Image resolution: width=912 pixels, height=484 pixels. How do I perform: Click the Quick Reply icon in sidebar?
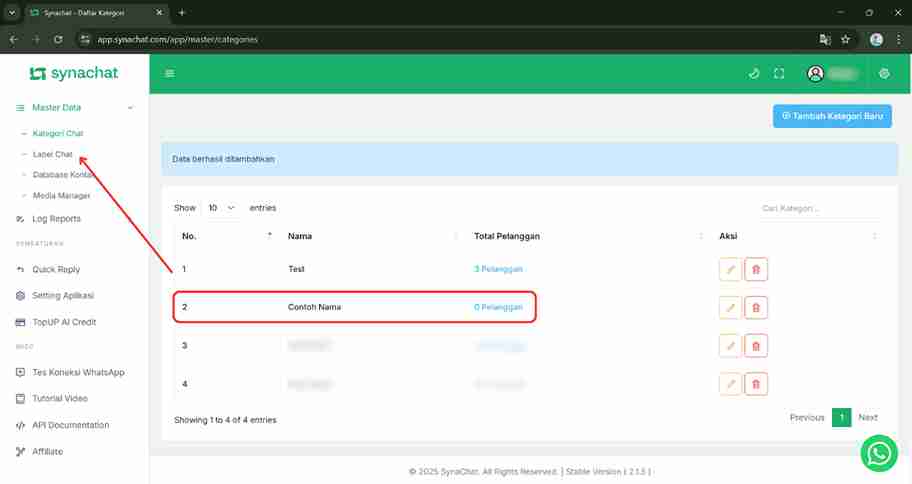coord(20,269)
